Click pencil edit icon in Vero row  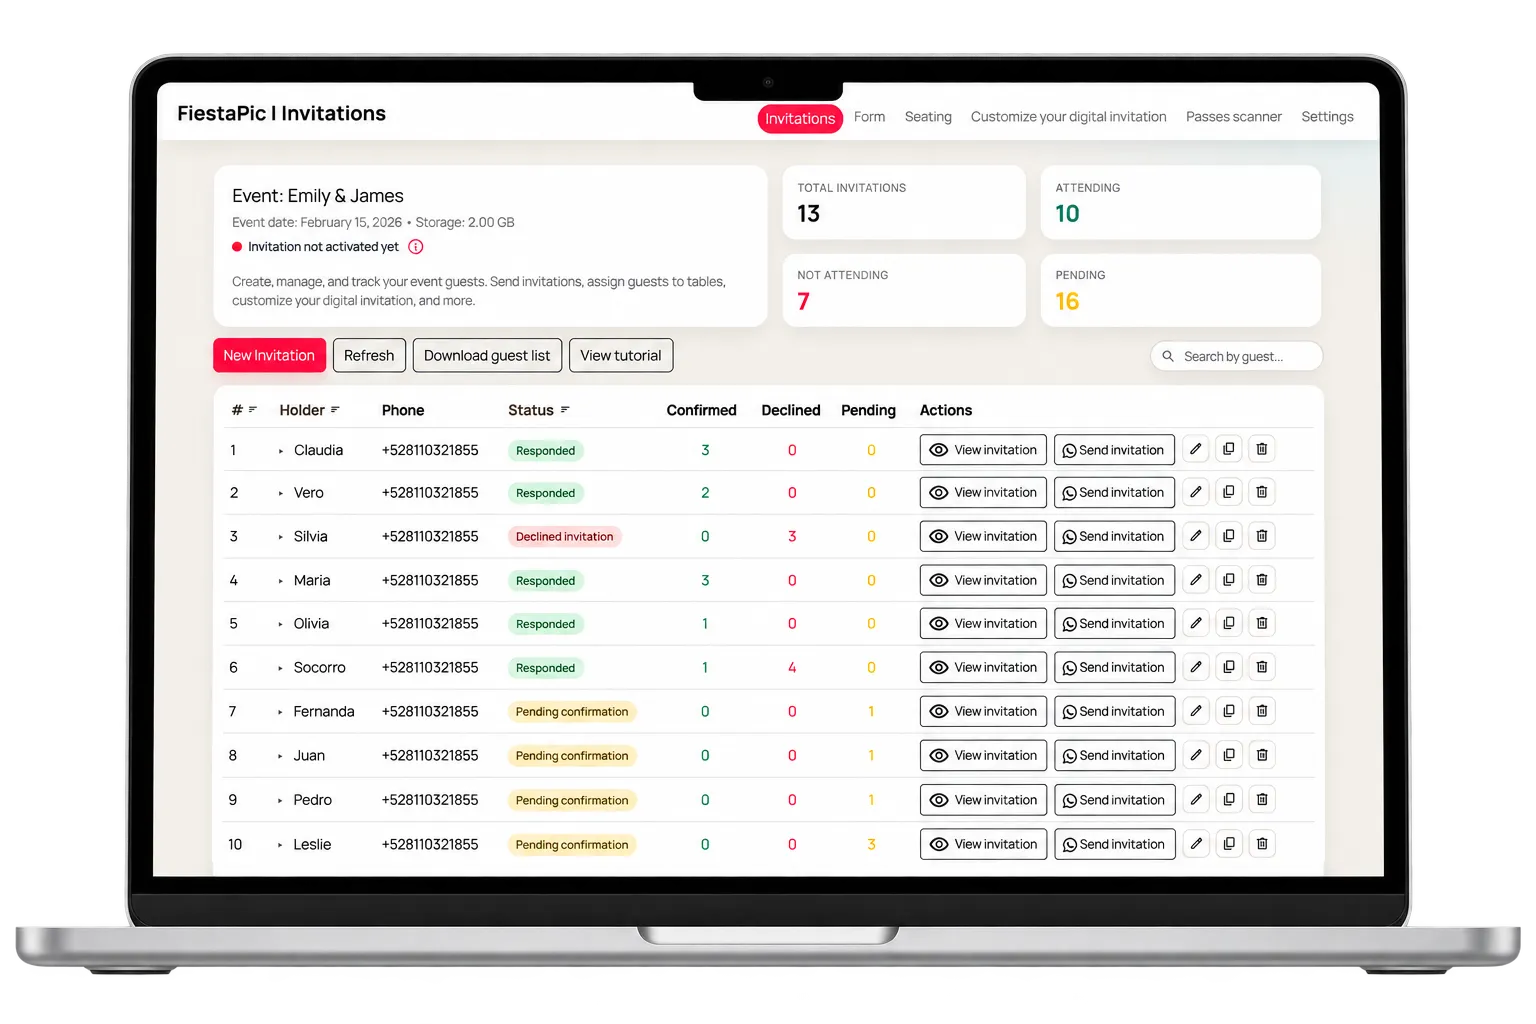tap(1195, 492)
